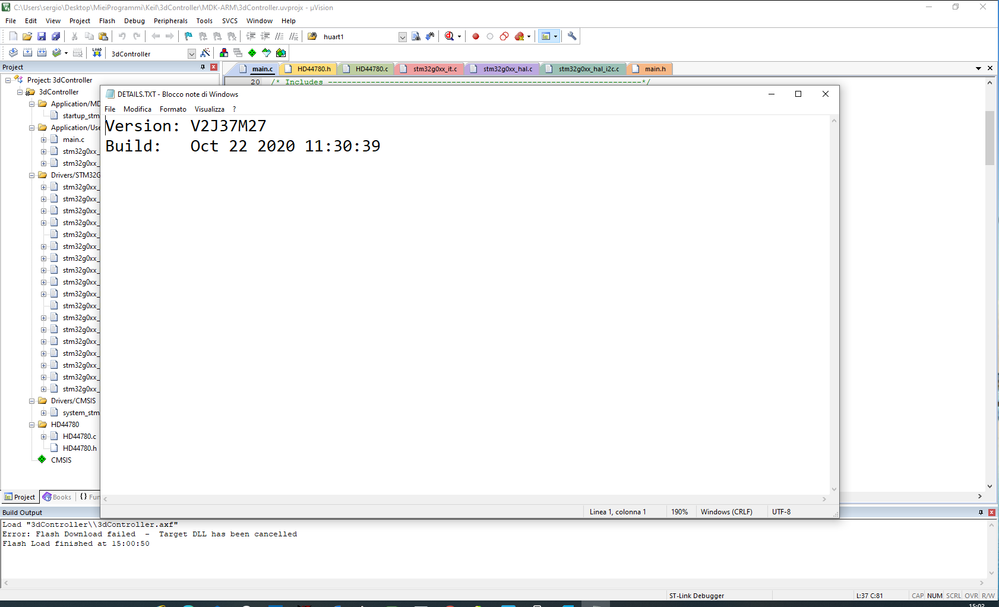Click Notepad horizontal scrollbar right arrow
This screenshot has width=999, height=607.
[x=824, y=499]
